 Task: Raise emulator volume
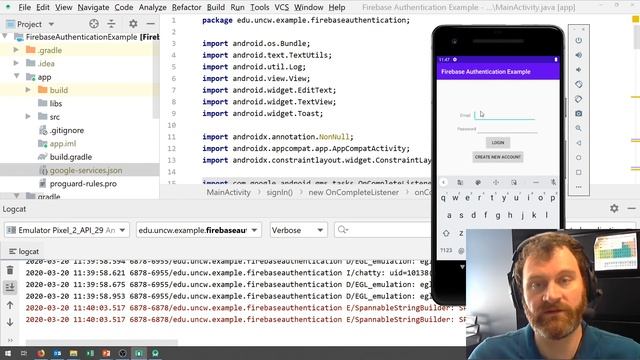click(x=578, y=55)
